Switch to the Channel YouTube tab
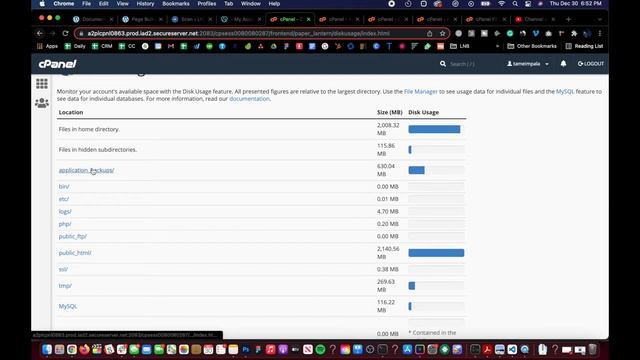The width and height of the screenshot is (640, 360). click(x=535, y=19)
